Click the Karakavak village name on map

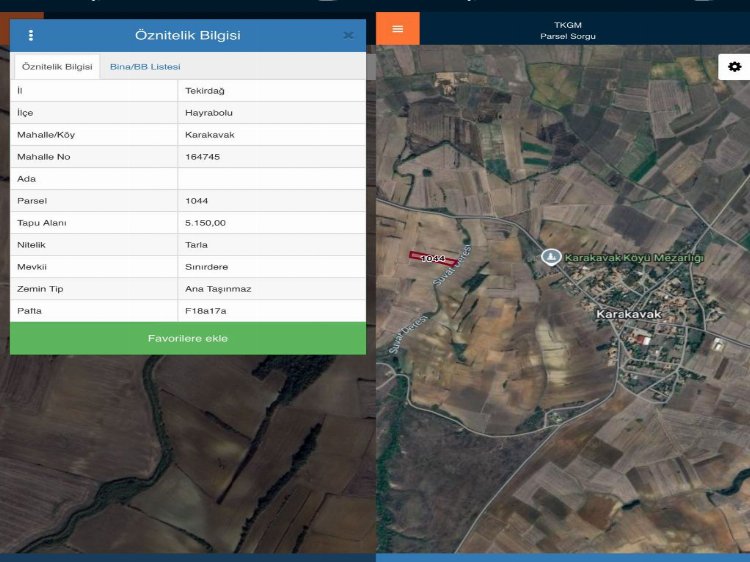[x=628, y=314]
